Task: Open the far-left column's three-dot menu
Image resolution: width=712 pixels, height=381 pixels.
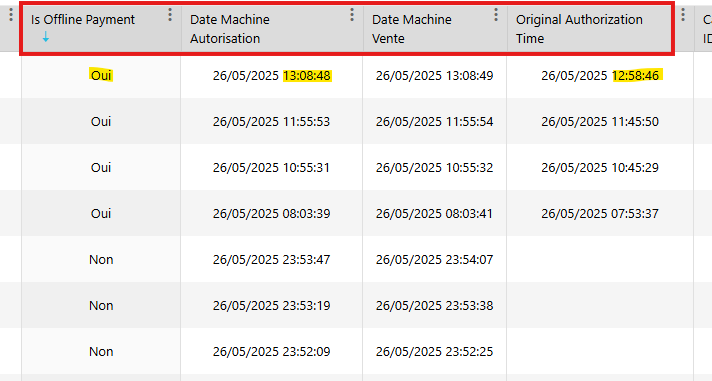Action: tap(11, 15)
